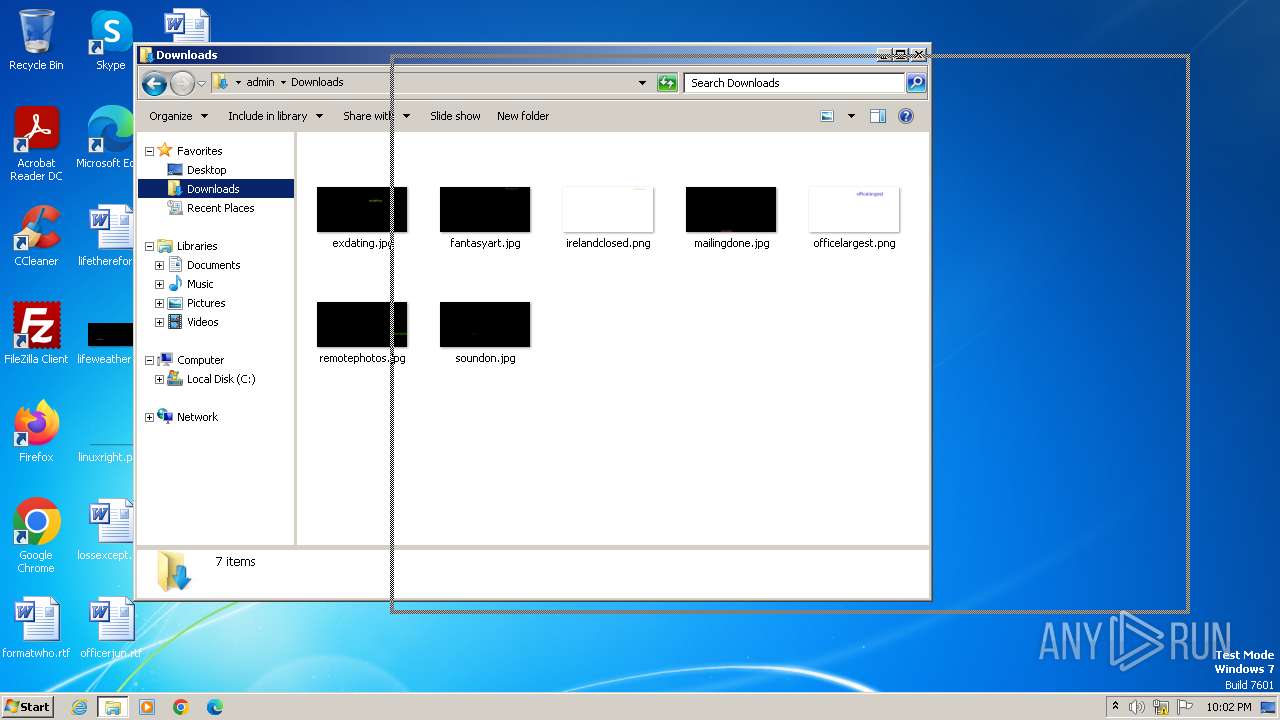This screenshot has width=1280, height=720.
Task: Open Microsoft Edge from the taskbar
Action: pyautogui.click(x=214, y=707)
